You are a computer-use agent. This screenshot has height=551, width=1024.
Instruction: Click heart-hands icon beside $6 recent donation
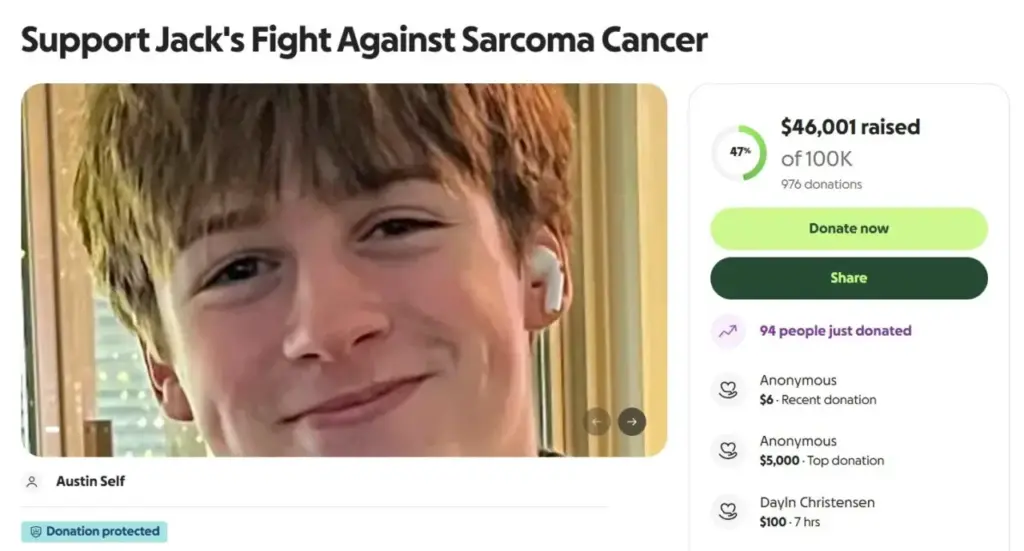pyautogui.click(x=728, y=390)
